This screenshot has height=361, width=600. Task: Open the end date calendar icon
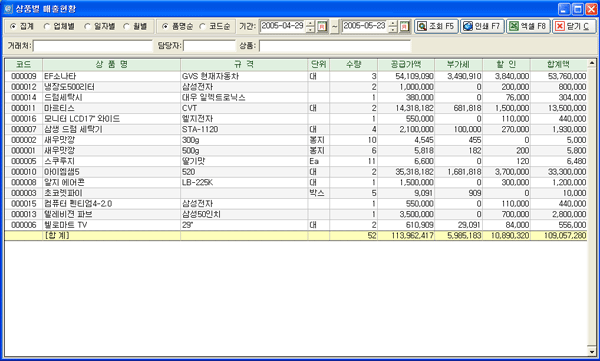pyautogui.click(x=404, y=26)
